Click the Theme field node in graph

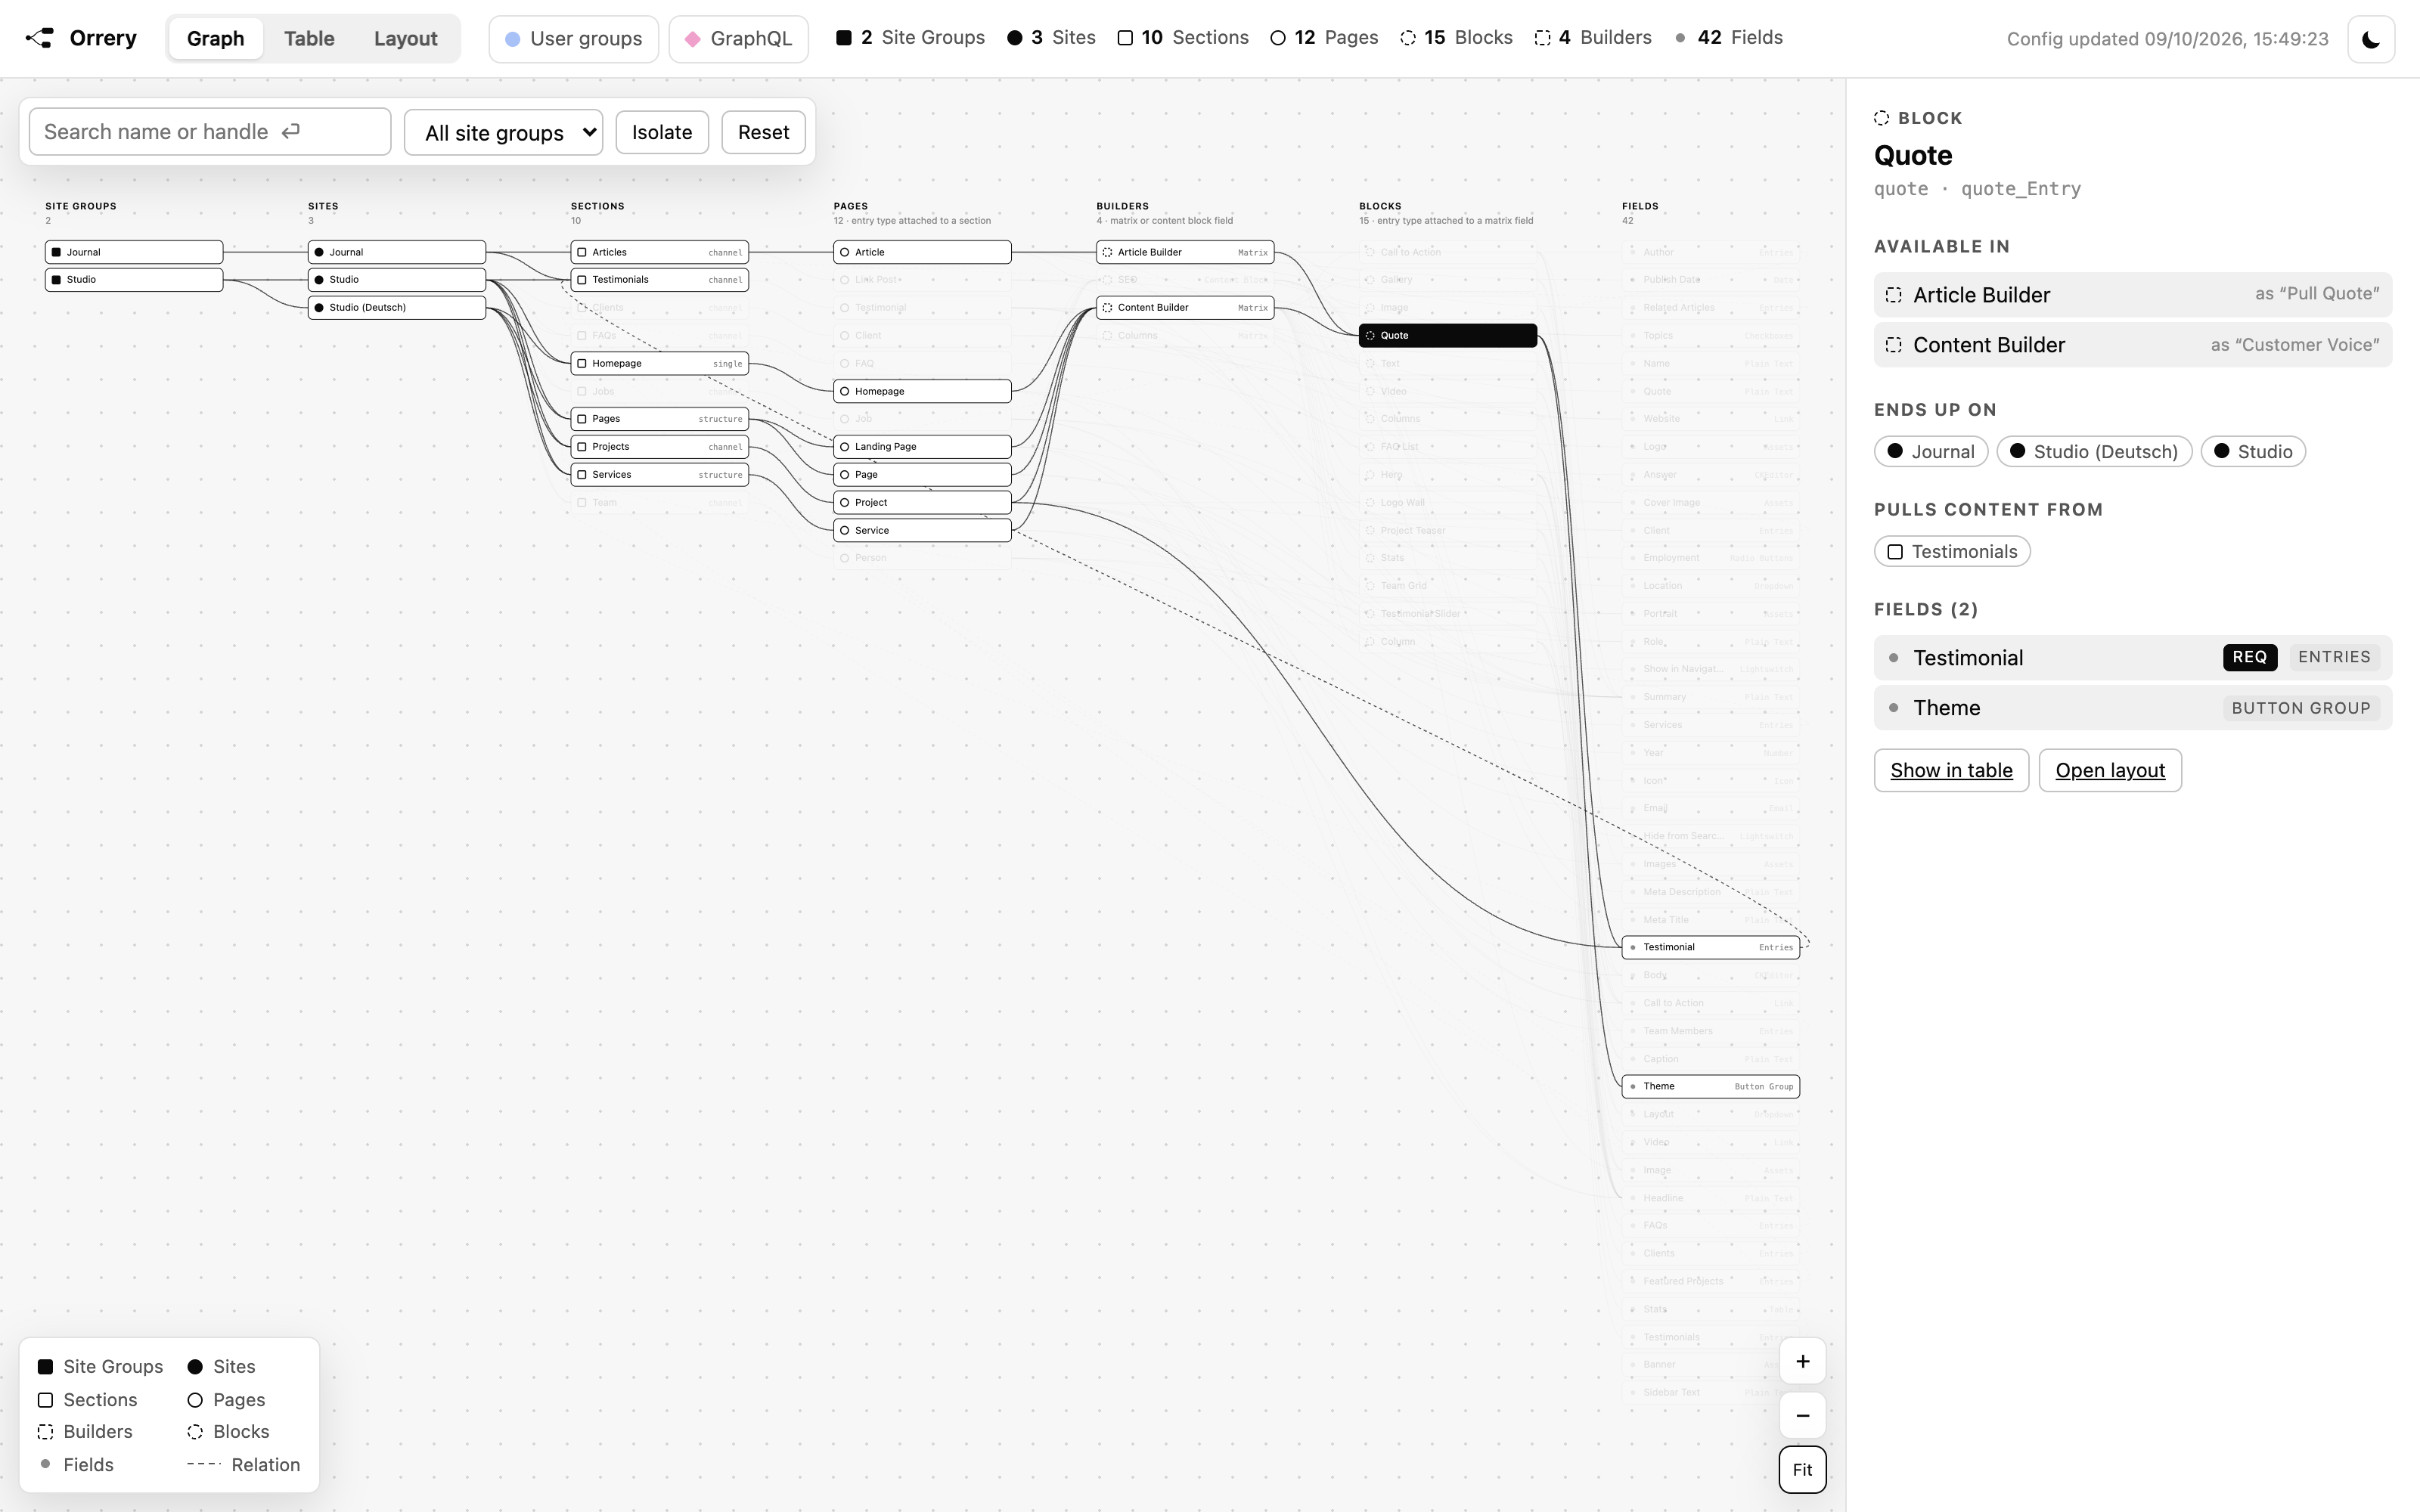[x=1711, y=1086]
